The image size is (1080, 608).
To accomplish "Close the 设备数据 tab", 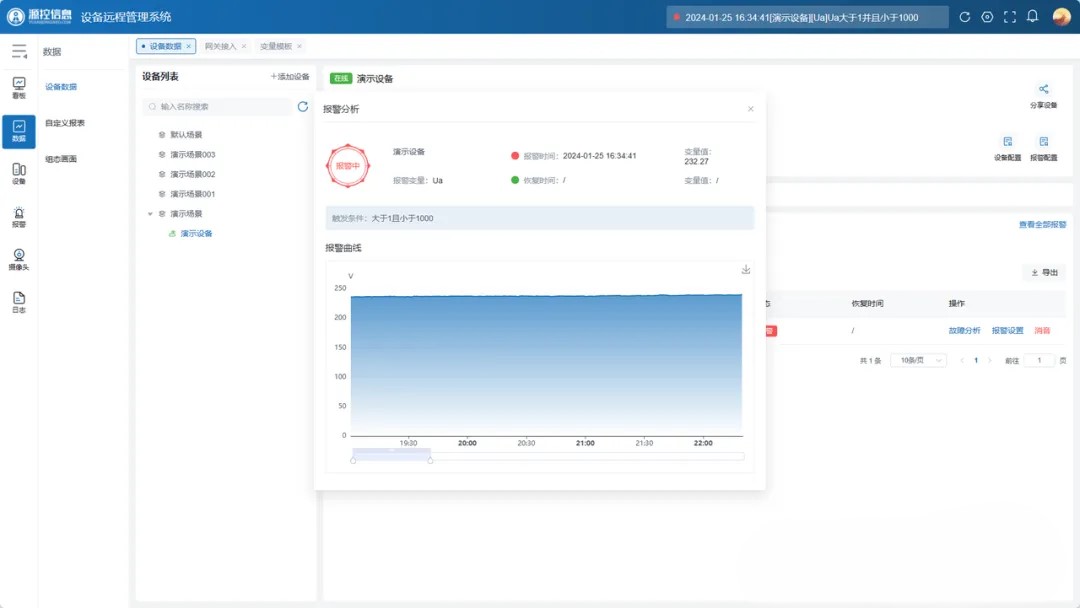I will click(189, 46).
